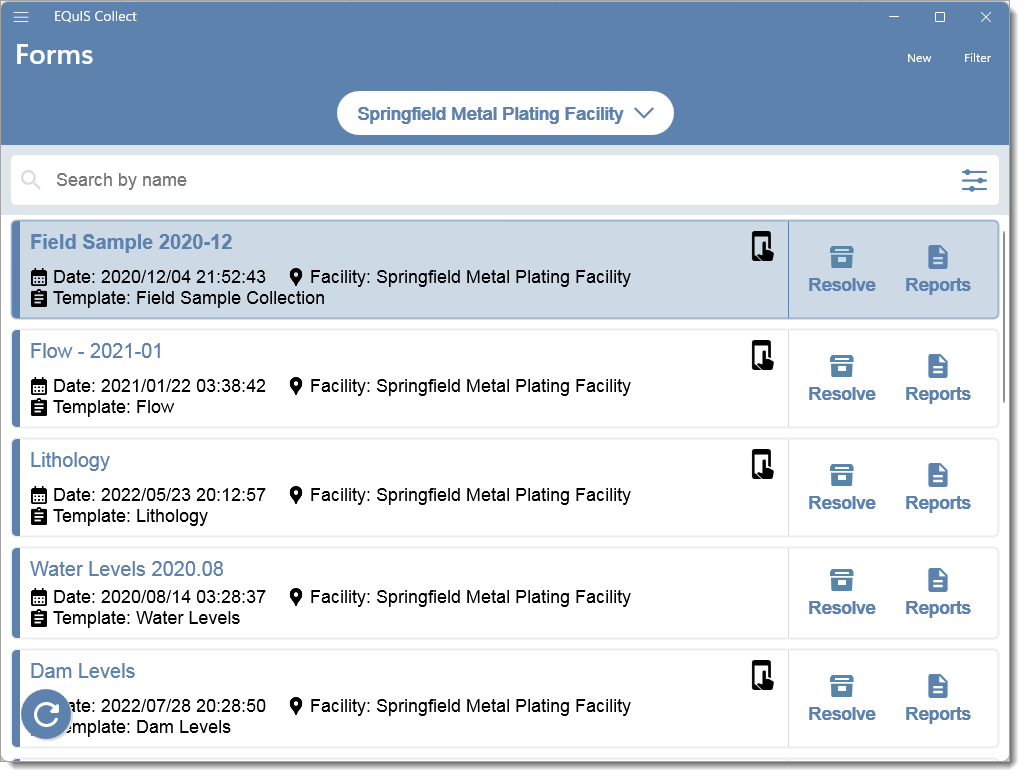Resolve the Lithology form
Image resolution: width=1025 pixels, height=777 pixels.
(842, 488)
